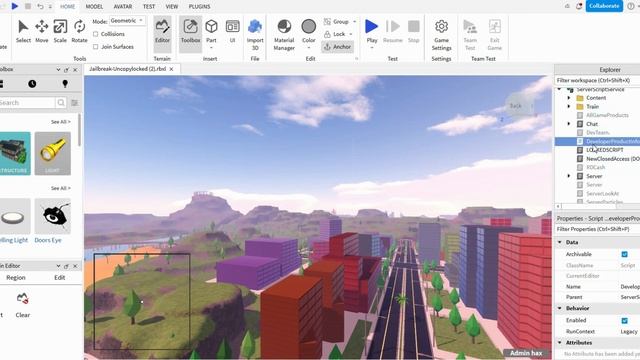Expand the Content folder
The image size is (640, 360).
click(x=569, y=98)
